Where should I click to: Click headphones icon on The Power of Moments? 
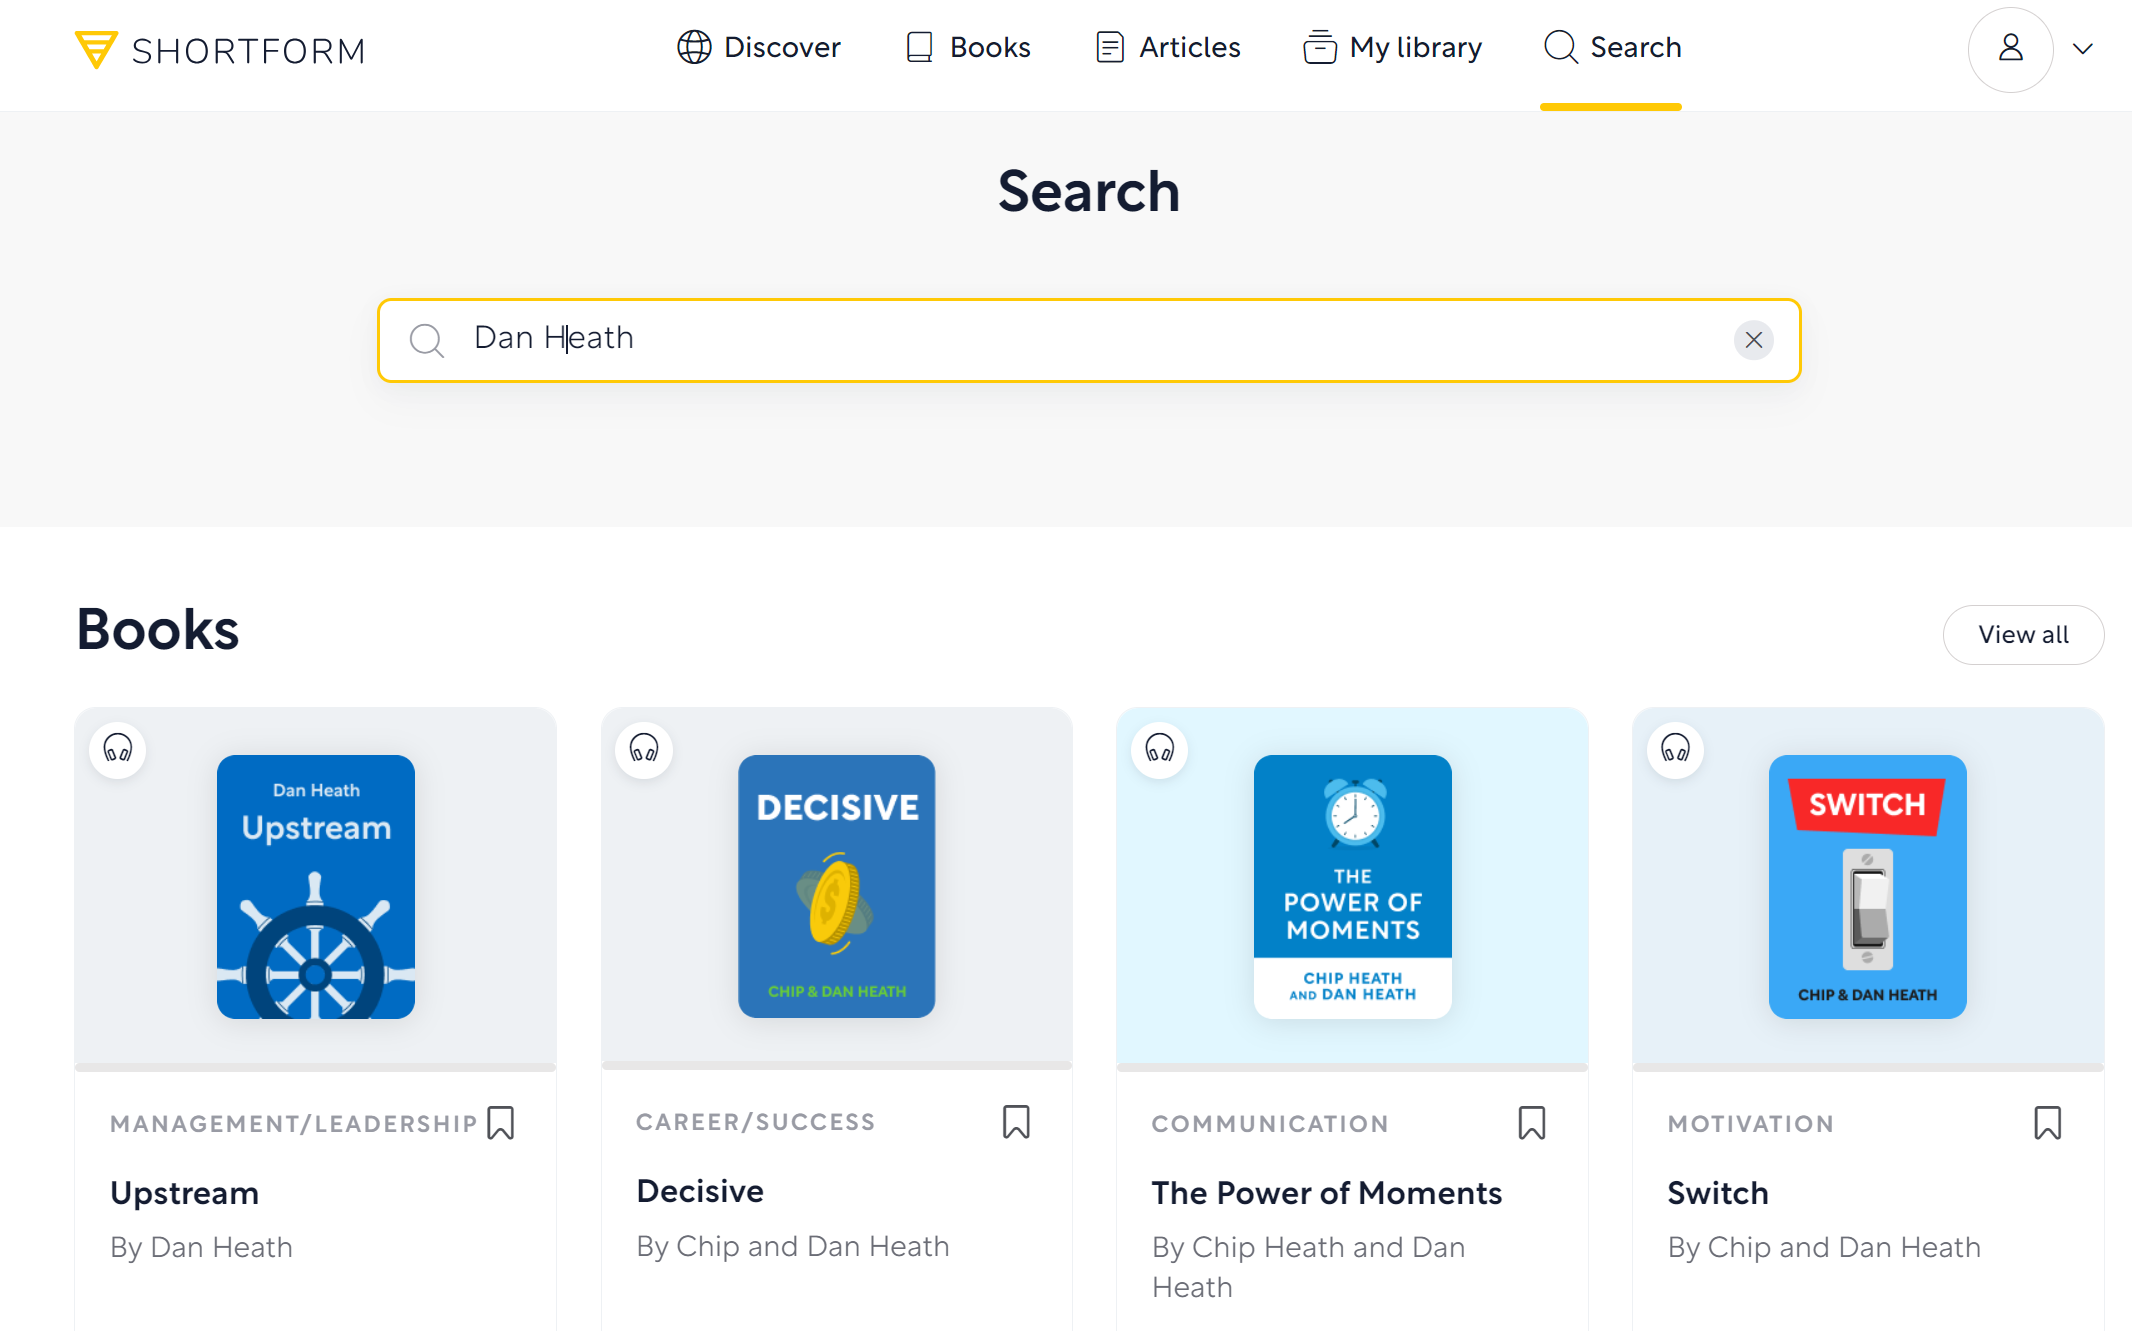[x=1160, y=749]
